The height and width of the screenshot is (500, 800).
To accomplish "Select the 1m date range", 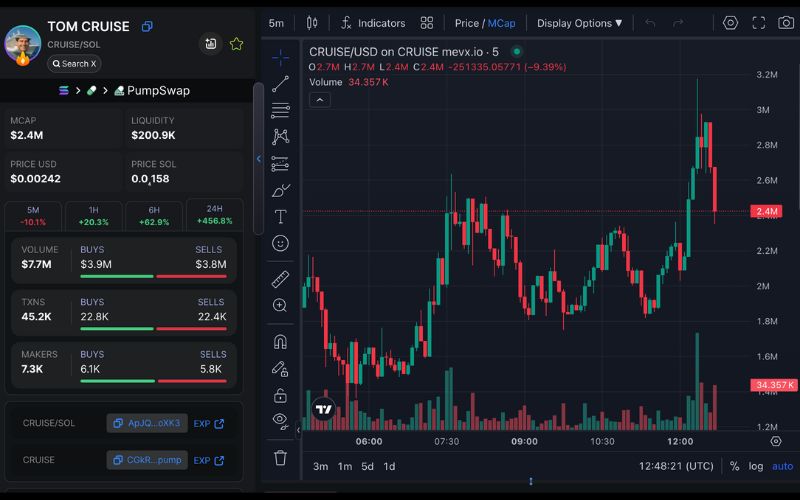I will (x=345, y=466).
